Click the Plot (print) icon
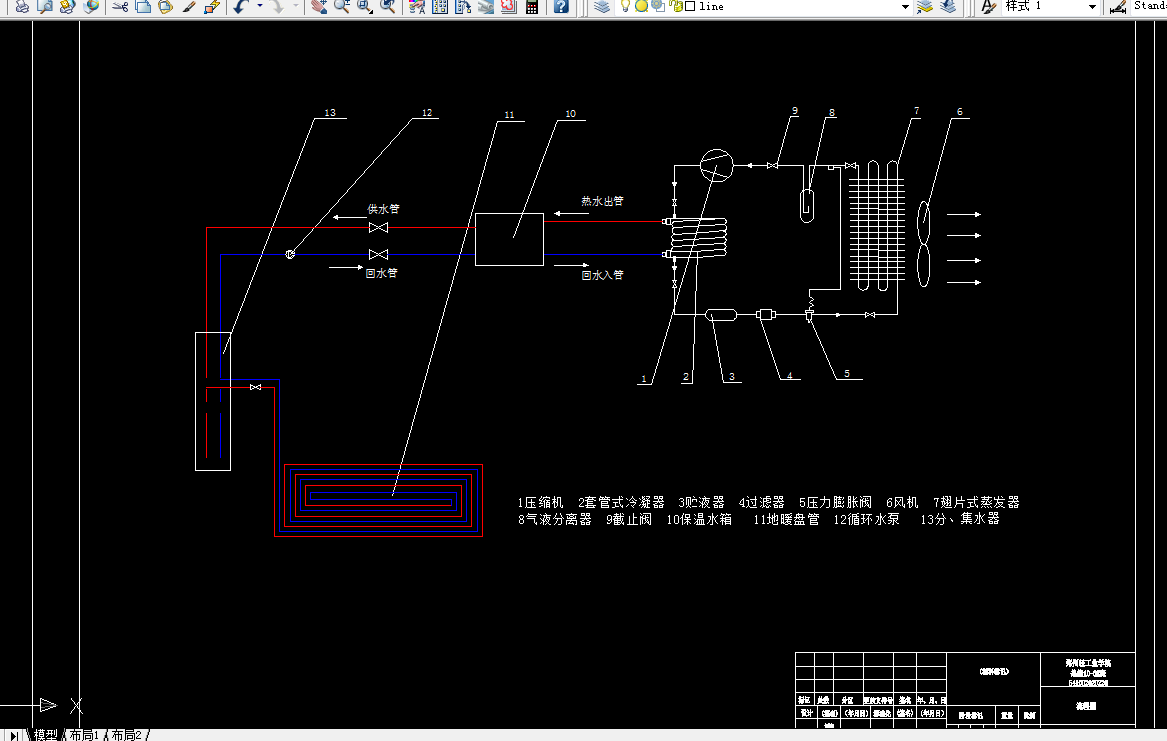The height and width of the screenshot is (741, 1167). tap(22, 7)
